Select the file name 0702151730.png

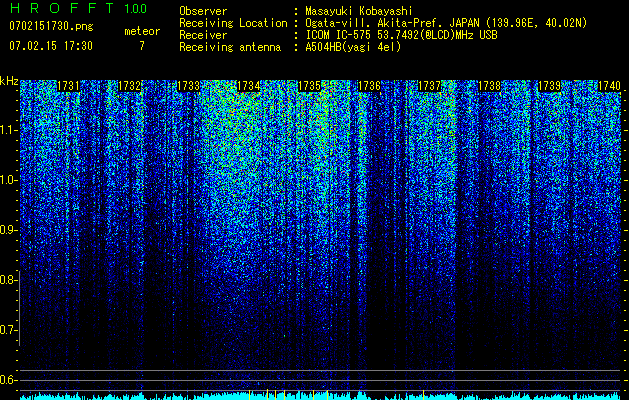coord(51,26)
